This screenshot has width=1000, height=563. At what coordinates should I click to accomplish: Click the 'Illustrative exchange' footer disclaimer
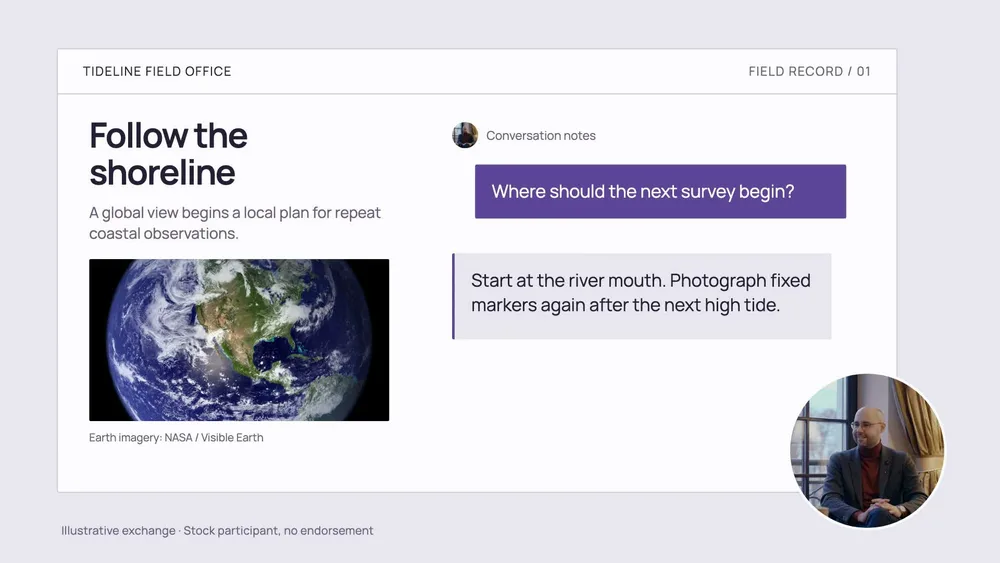[x=217, y=530]
